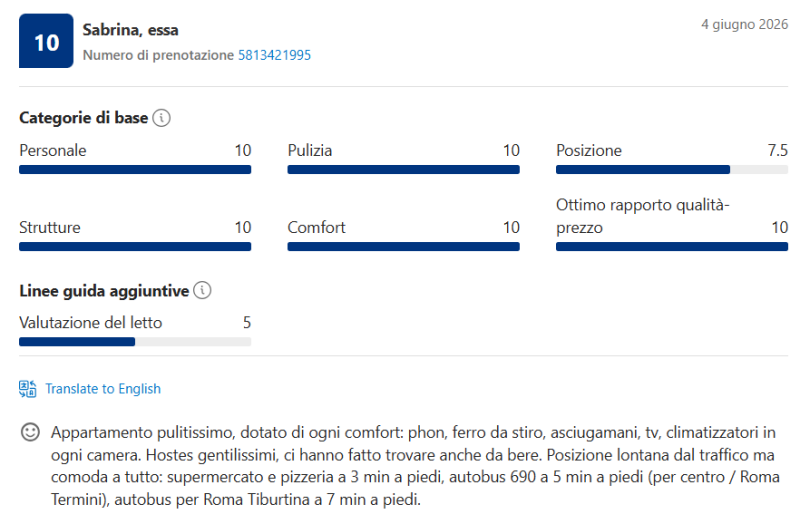Screen dimensions: 800x514
Task: Click the review date 4 giugno 2026
Action: [744, 25]
